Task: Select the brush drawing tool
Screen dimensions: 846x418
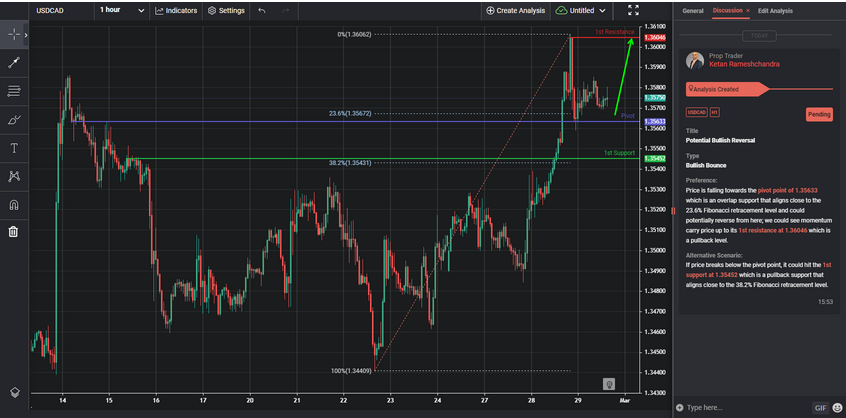Action: pos(14,120)
